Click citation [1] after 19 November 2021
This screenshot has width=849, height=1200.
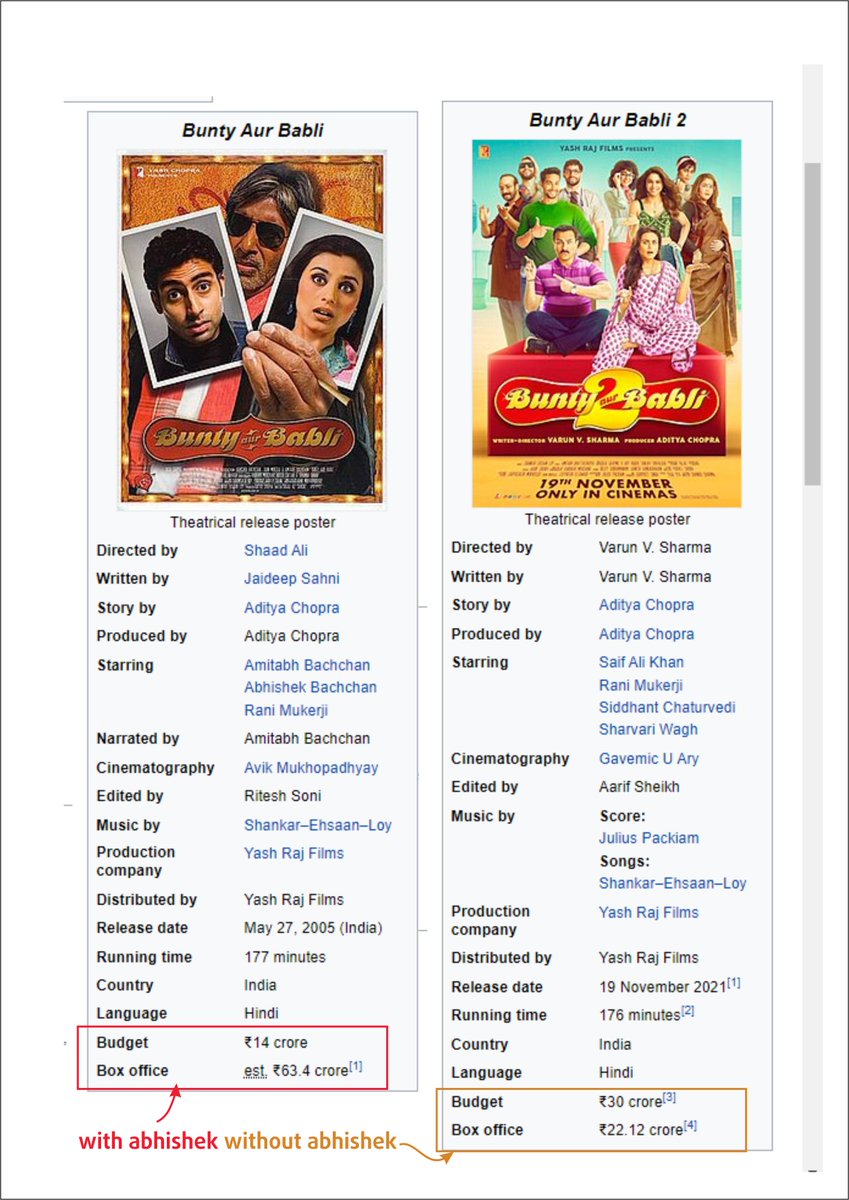click(734, 983)
